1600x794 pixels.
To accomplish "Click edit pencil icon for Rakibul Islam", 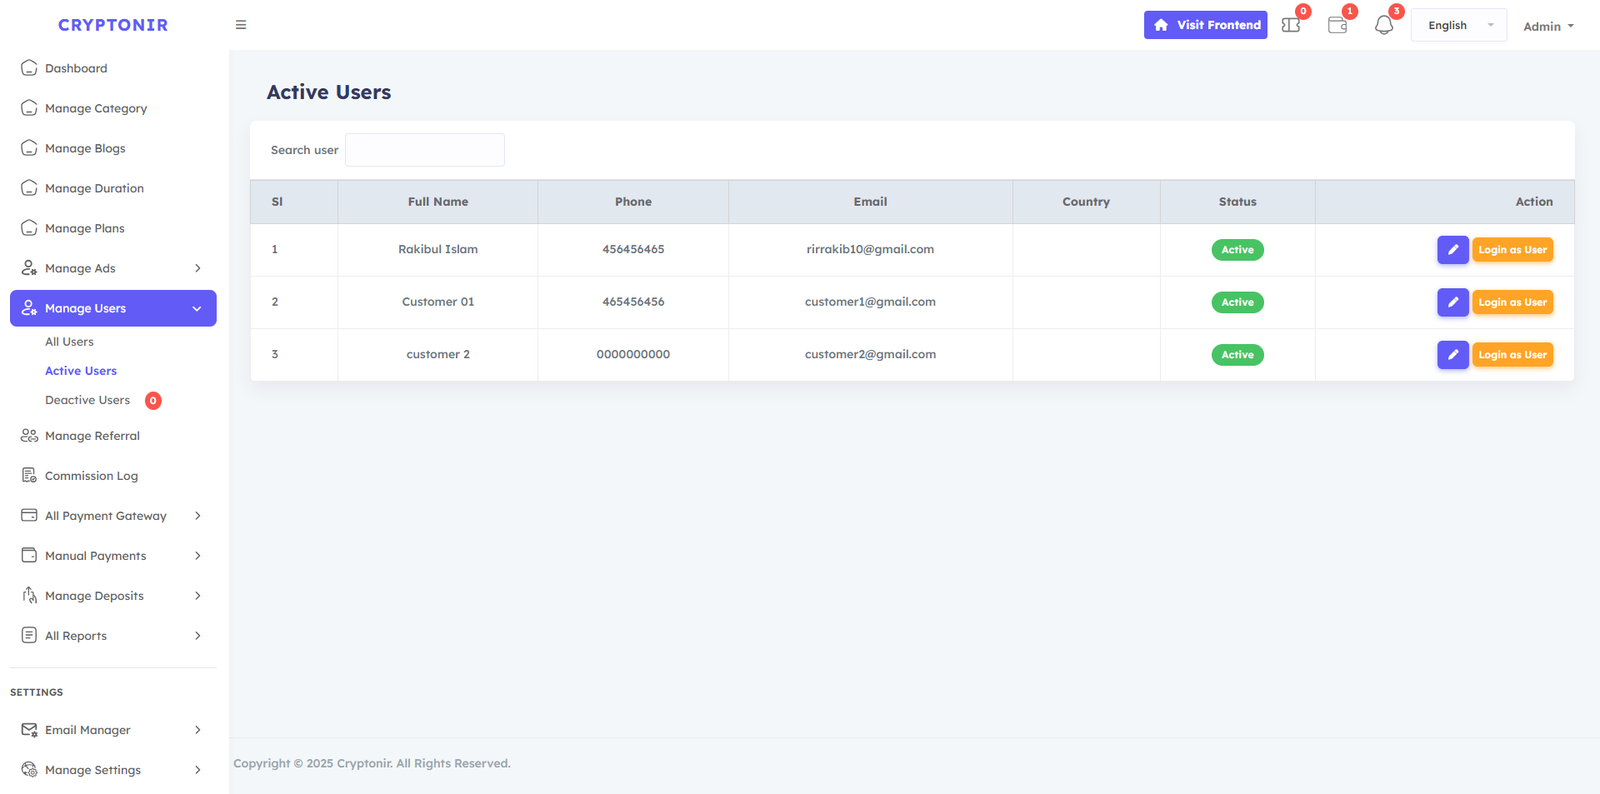I will click(1452, 250).
